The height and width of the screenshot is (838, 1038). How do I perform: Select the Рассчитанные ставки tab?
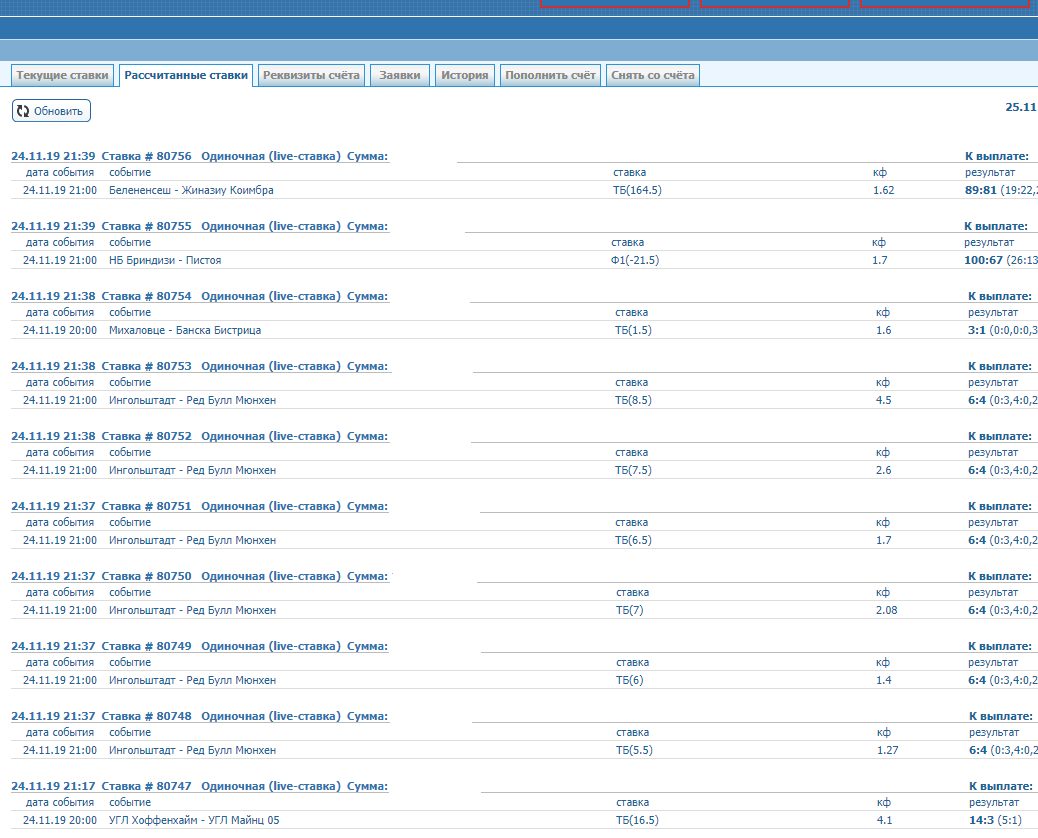pos(186,76)
